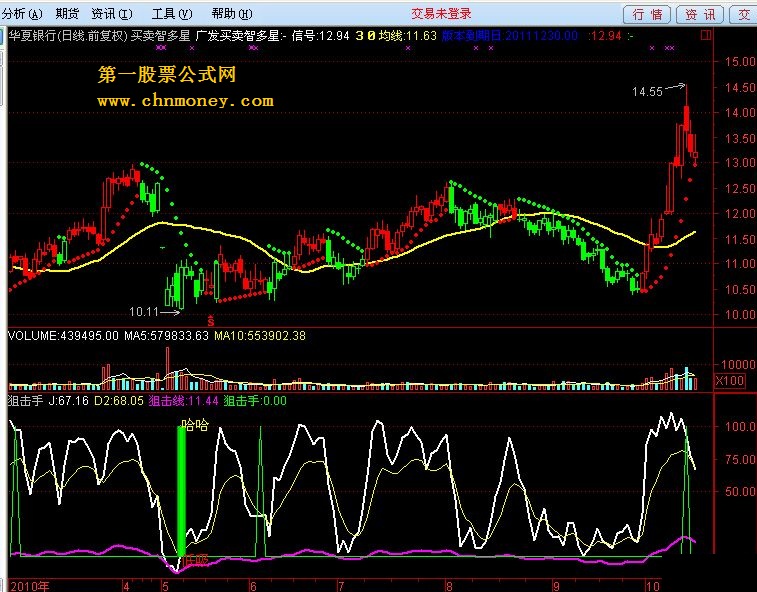The image size is (757, 592).
Task: Click the 交易未登录 login status text
Action: (x=441, y=14)
